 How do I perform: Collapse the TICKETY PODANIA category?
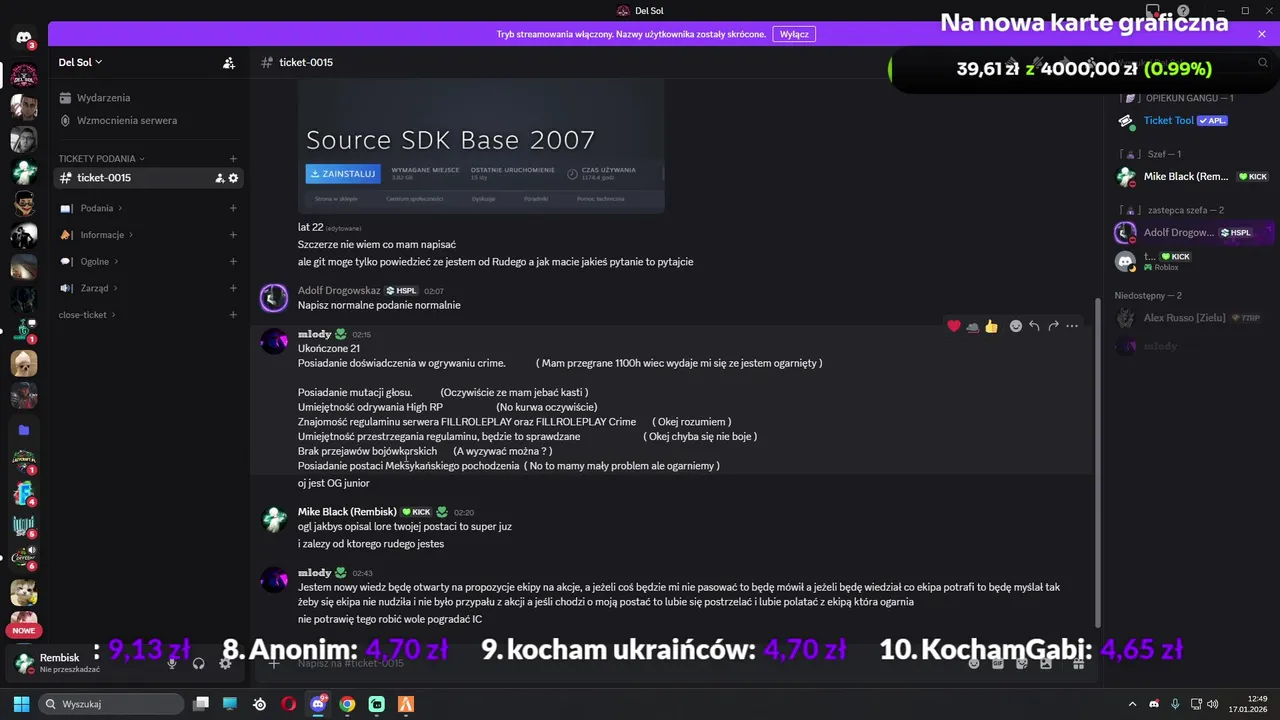click(x=101, y=158)
